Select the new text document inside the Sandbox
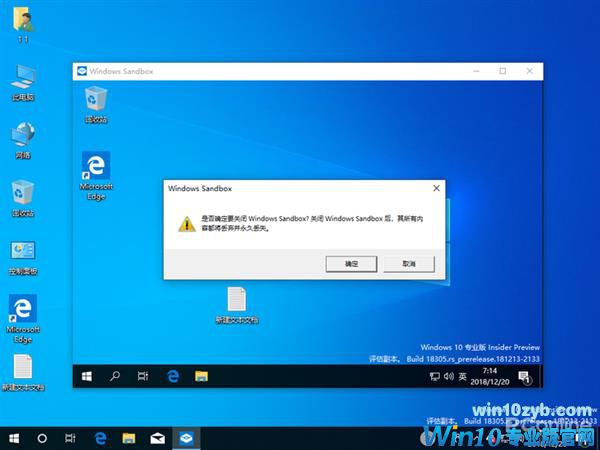 pos(237,305)
